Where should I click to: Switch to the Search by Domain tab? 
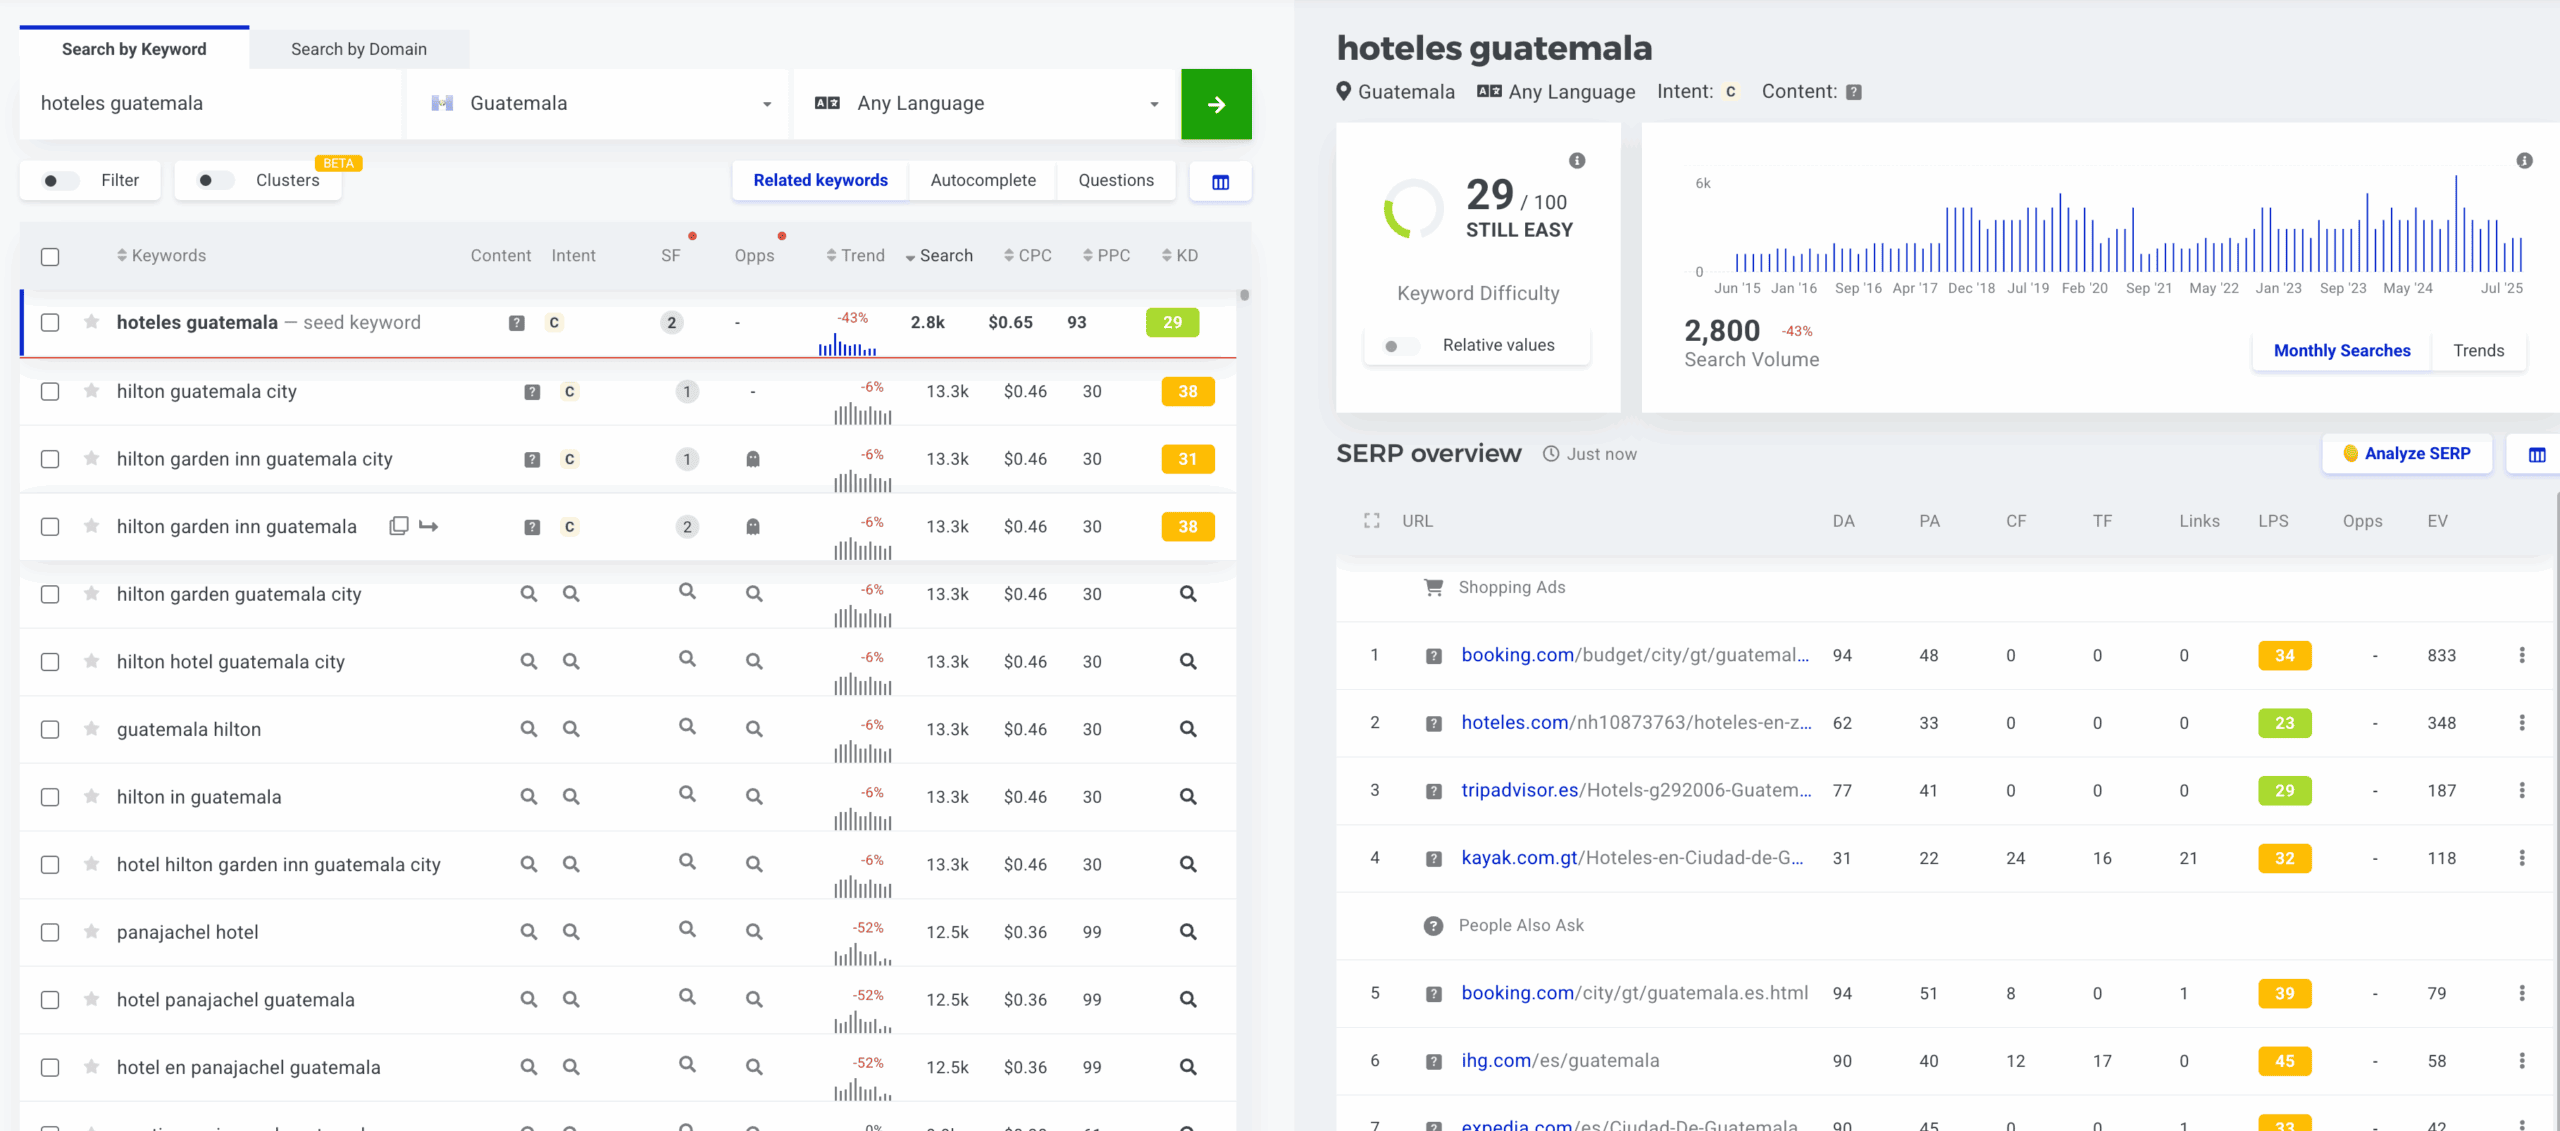358,49
